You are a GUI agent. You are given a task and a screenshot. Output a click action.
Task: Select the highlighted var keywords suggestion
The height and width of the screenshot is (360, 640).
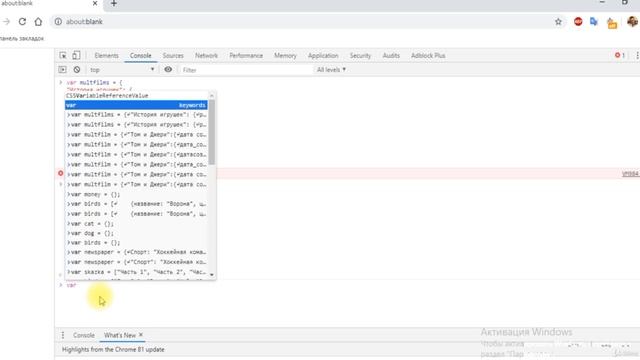136,105
